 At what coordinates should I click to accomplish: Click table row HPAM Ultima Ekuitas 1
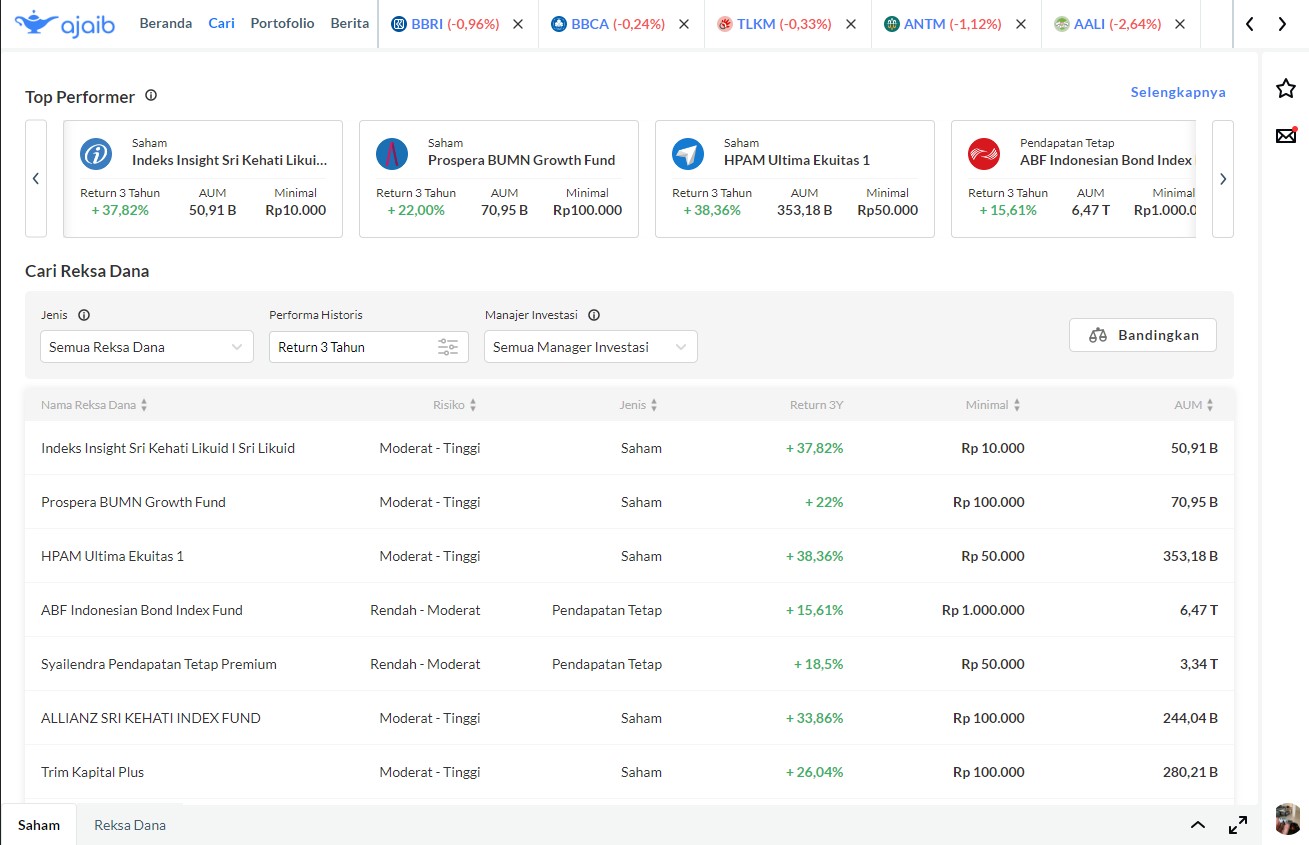tap(629, 556)
